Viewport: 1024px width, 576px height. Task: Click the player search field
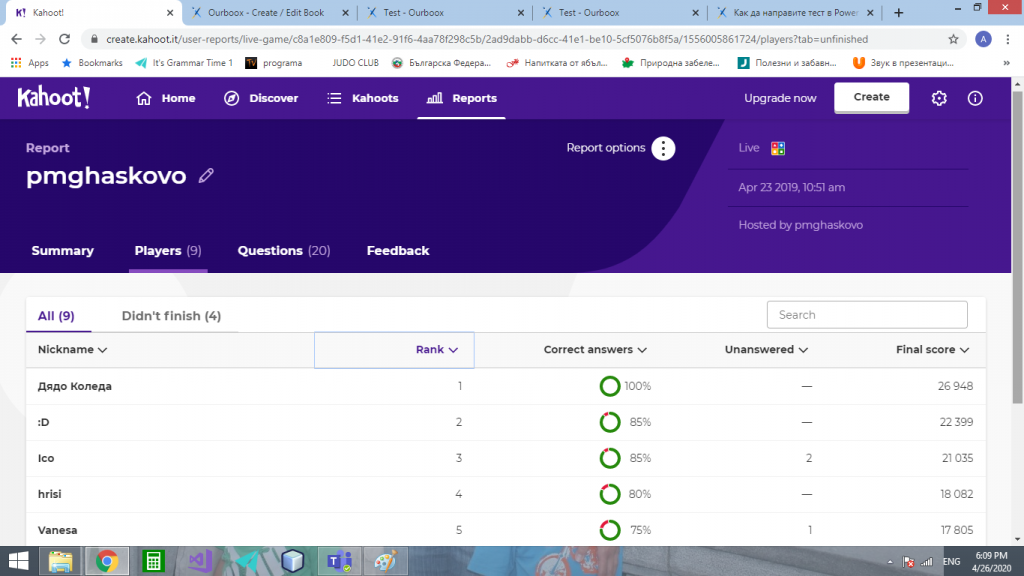pyautogui.click(x=867, y=315)
